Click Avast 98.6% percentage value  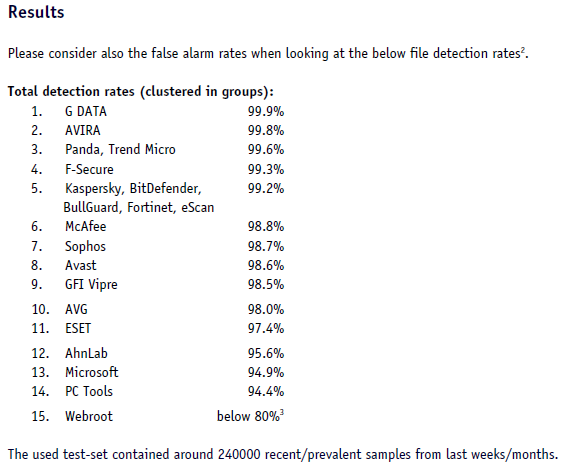(266, 265)
